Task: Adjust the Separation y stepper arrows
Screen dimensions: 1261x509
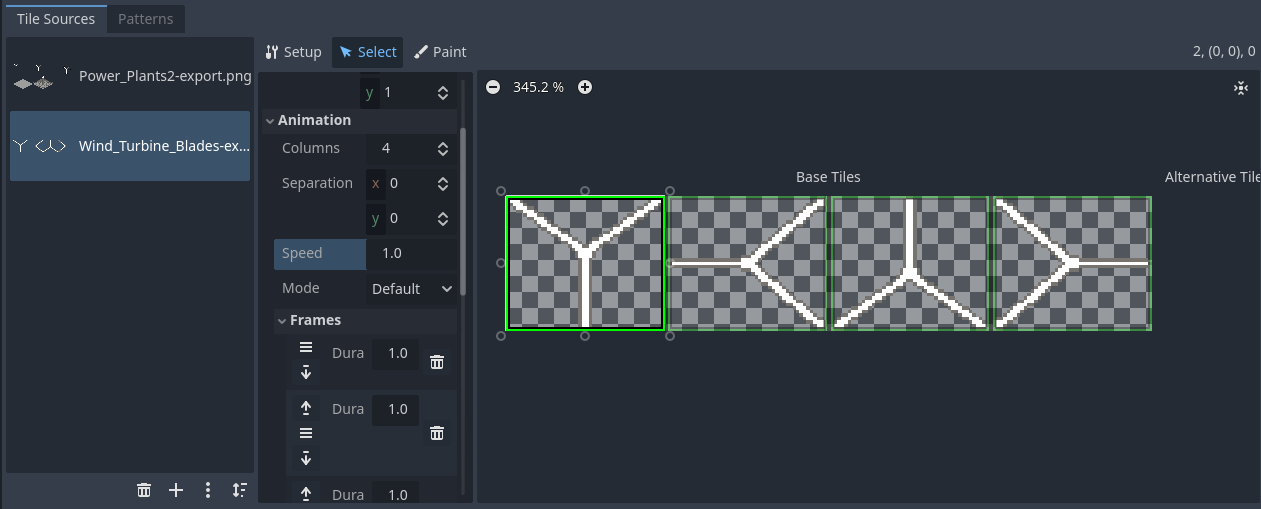Action: [443, 218]
